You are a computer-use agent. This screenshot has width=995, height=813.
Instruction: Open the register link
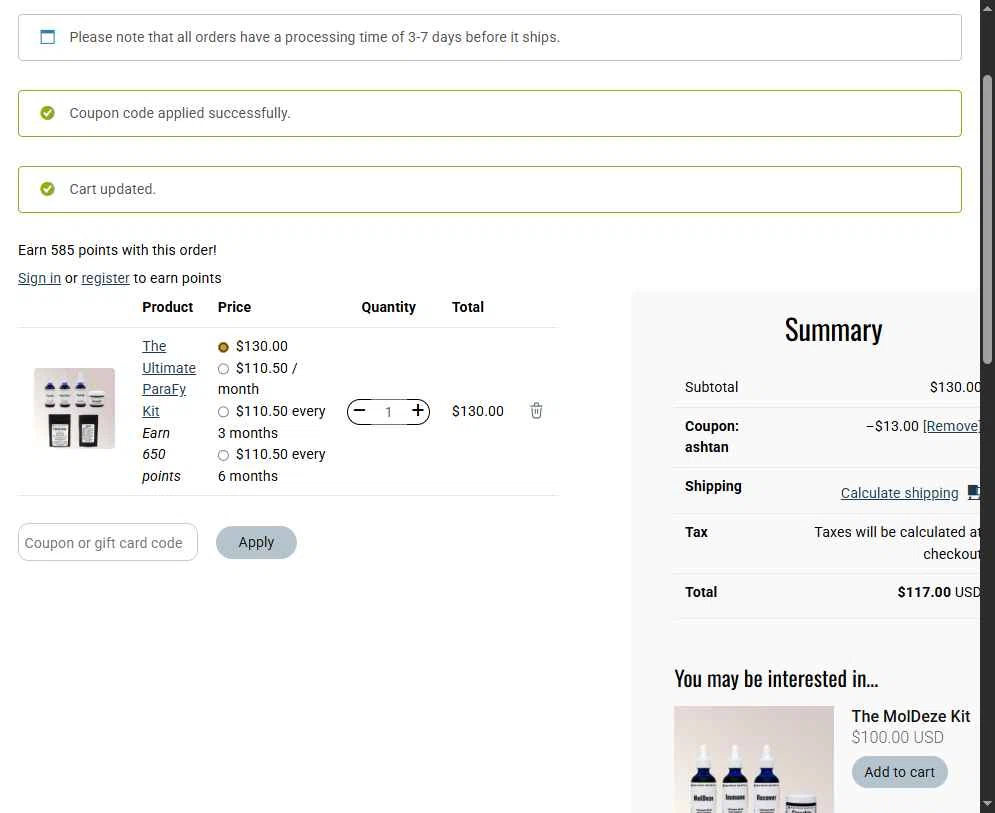[105, 278]
